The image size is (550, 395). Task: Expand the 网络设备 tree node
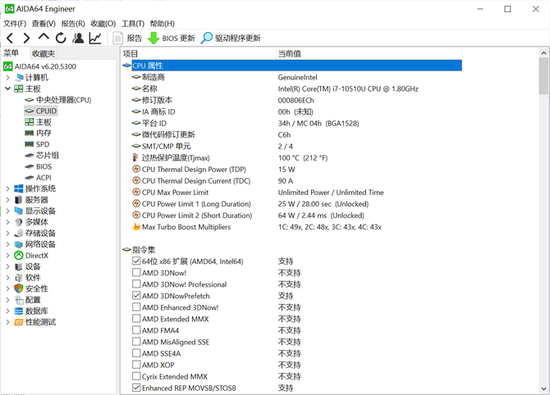coord(8,245)
